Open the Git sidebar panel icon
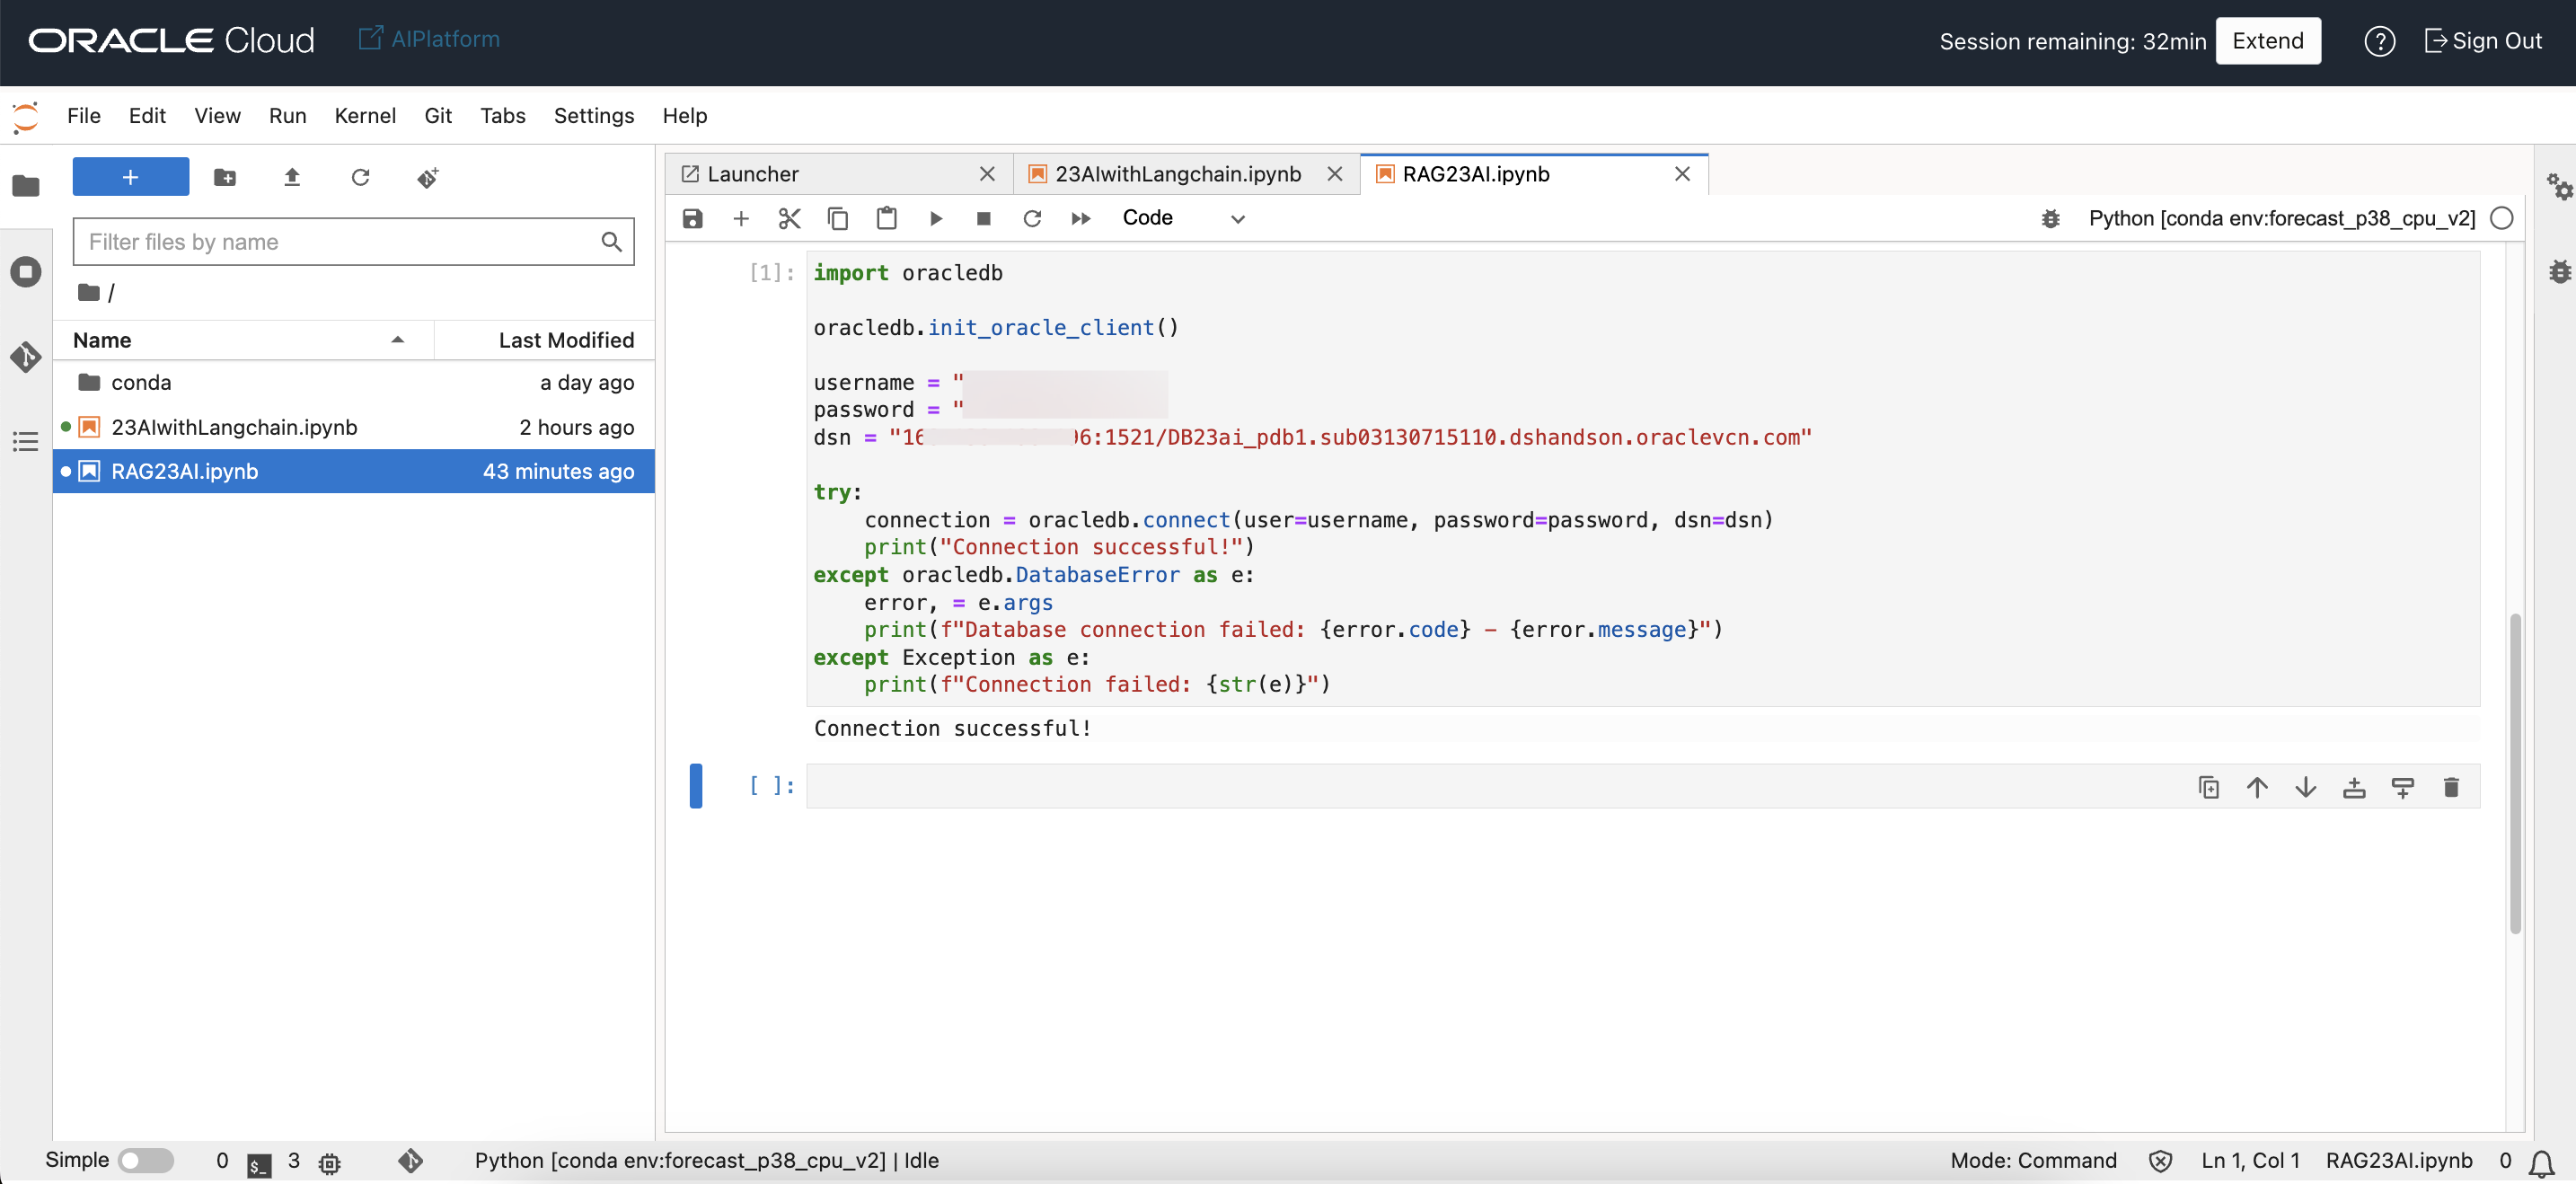Viewport: 2576px width, 1184px height. point(26,357)
